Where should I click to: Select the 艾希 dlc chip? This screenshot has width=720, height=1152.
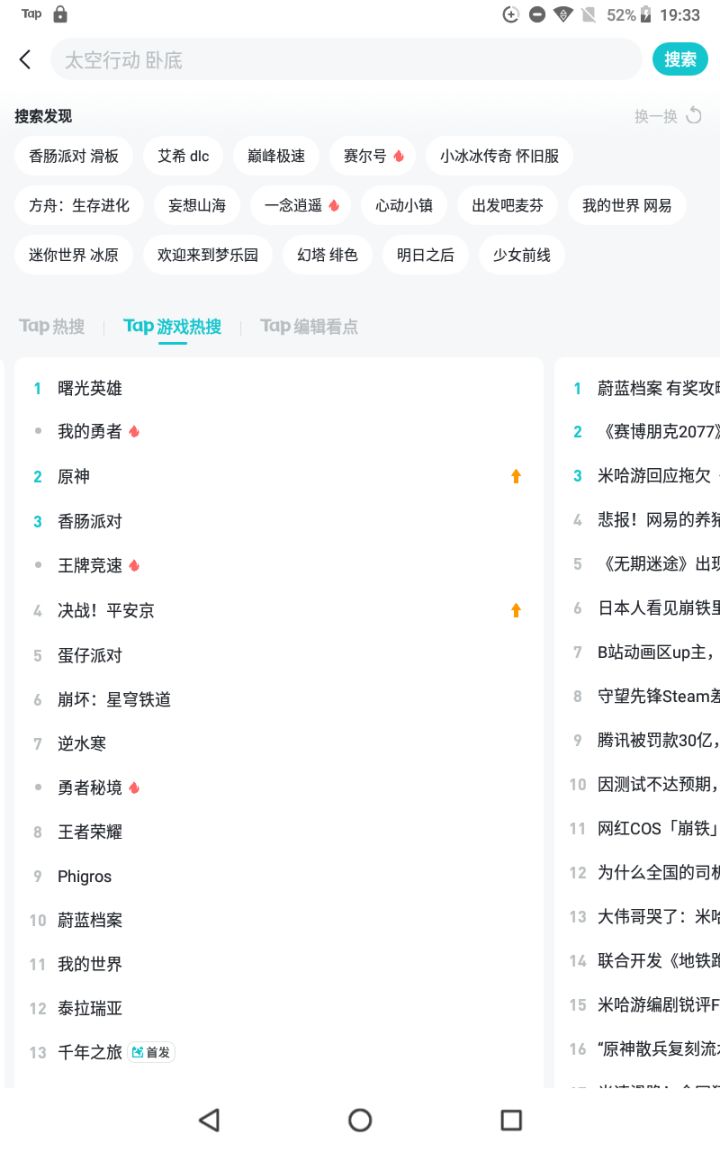pos(184,156)
